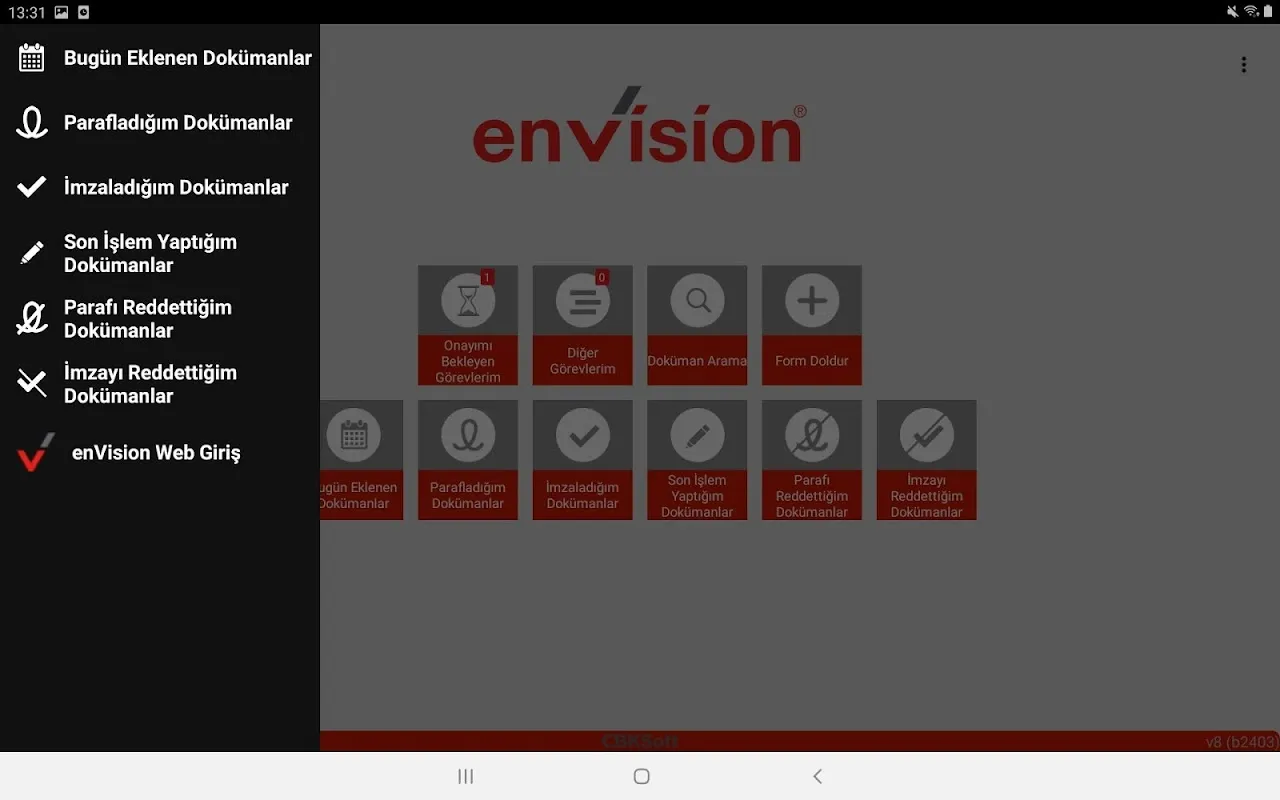Tap the envision logo
Viewport: 1280px width, 800px height.
click(x=640, y=125)
